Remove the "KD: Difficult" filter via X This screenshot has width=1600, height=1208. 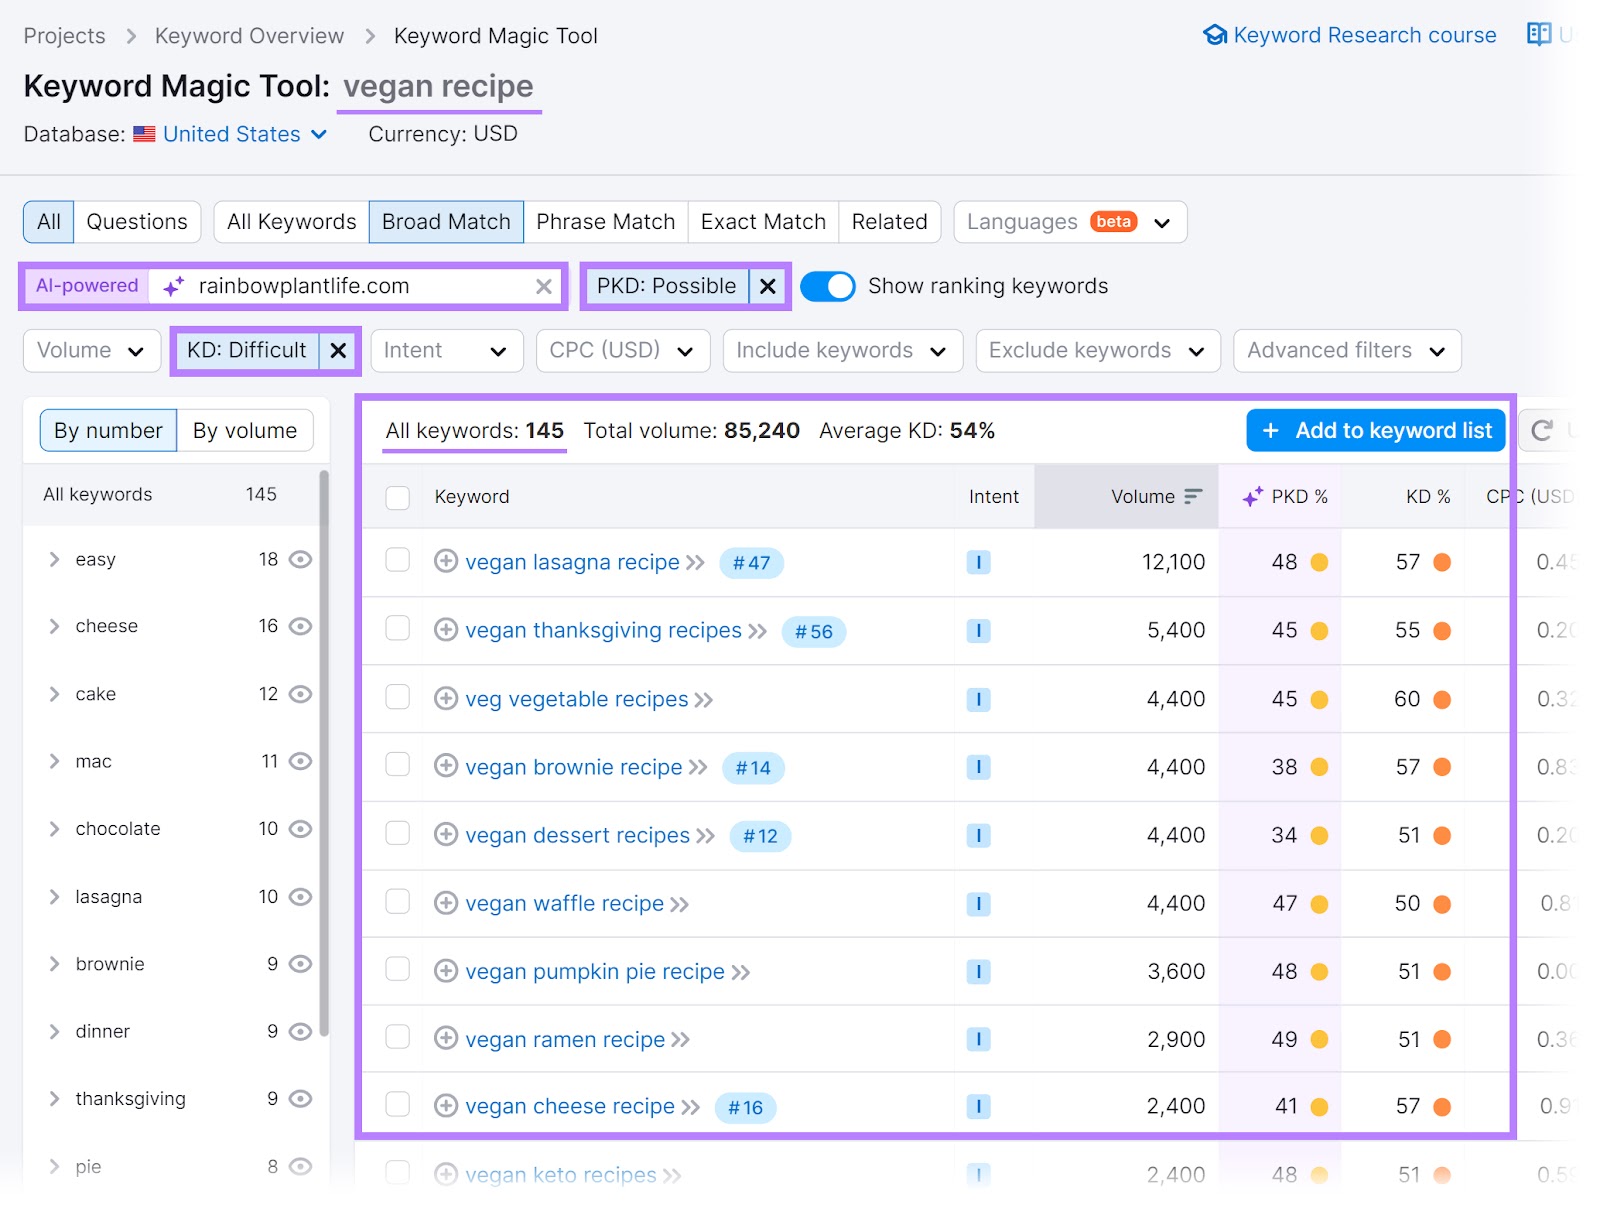pyautogui.click(x=338, y=350)
